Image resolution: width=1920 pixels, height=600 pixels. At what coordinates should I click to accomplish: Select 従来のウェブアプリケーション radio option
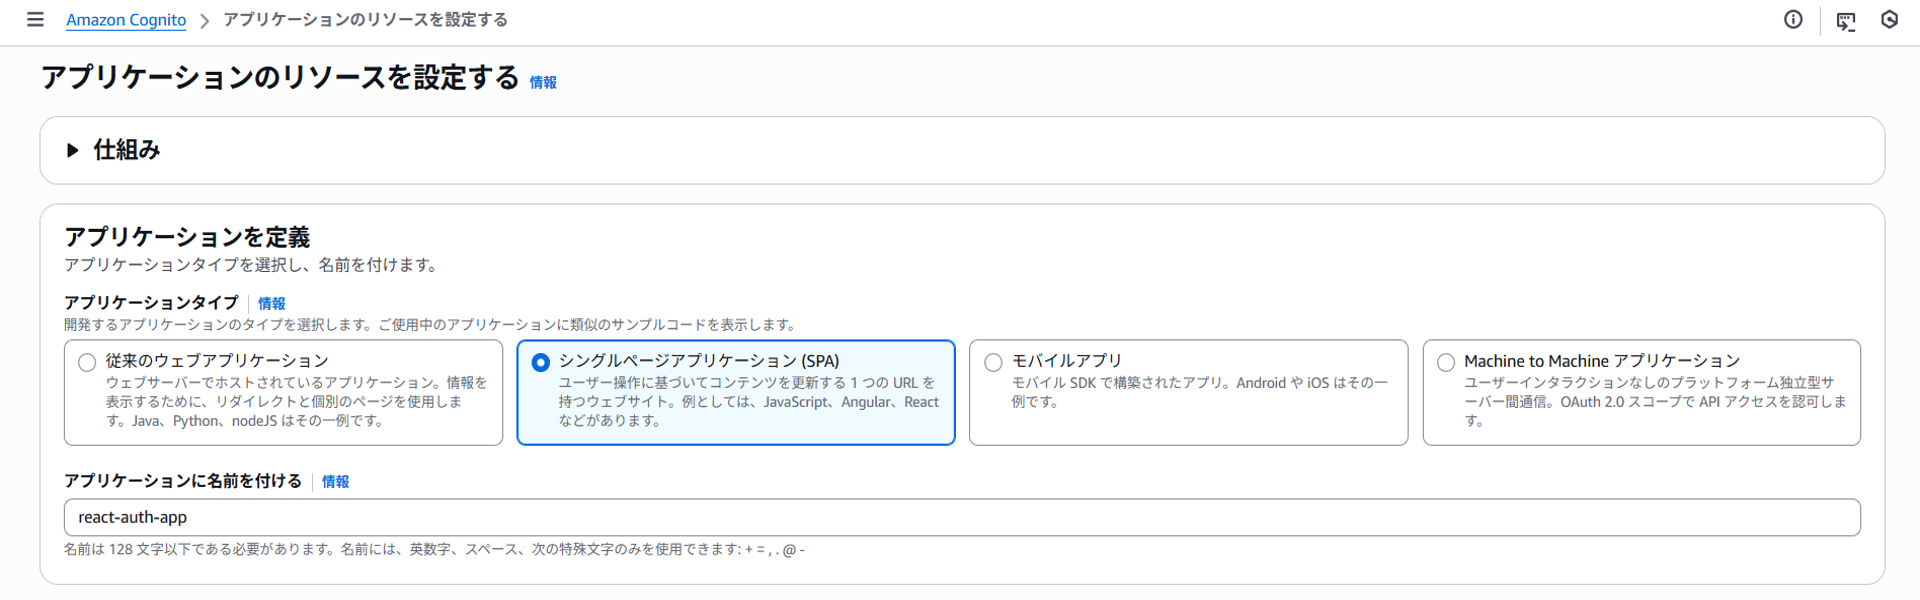[87, 362]
